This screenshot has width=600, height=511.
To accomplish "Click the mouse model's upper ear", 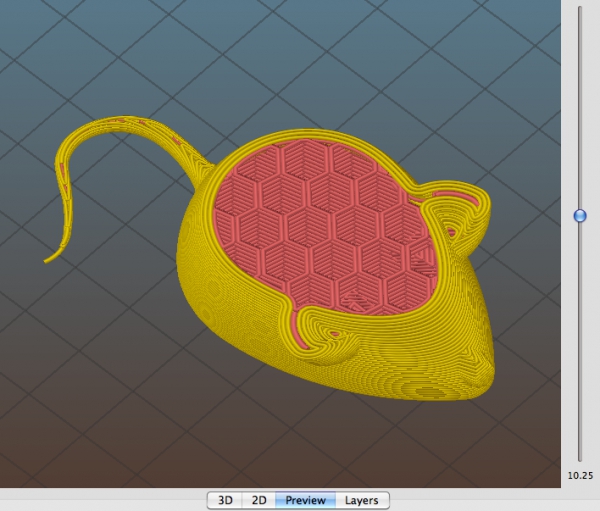I will tap(459, 212).
